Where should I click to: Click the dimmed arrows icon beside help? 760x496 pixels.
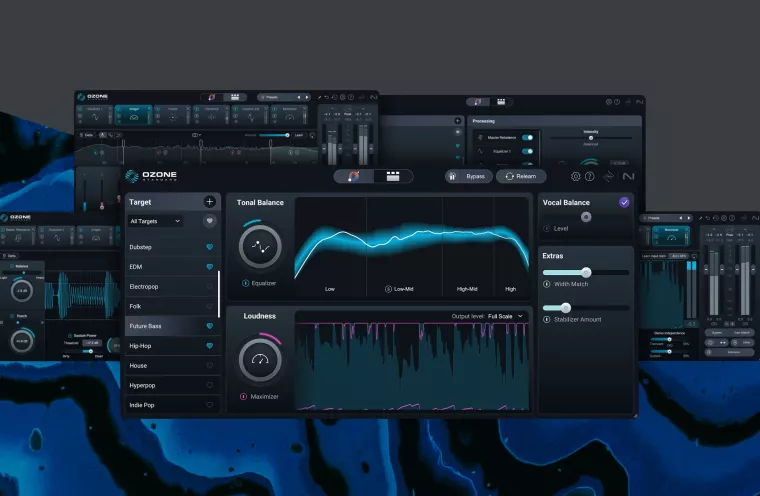[608, 176]
